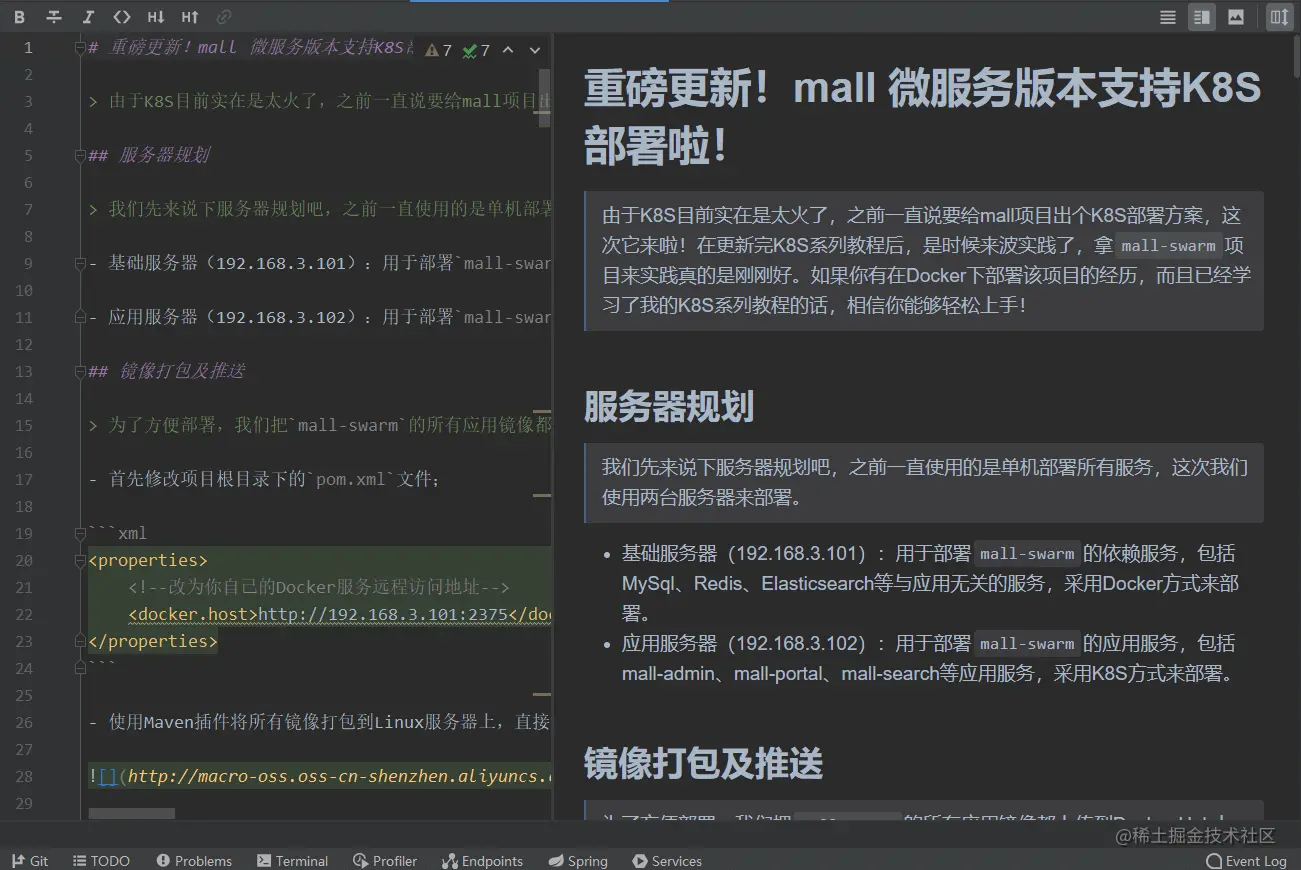Fold the xml code fence on line 19
The height and width of the screenshot is (870, 1301).
80,533
